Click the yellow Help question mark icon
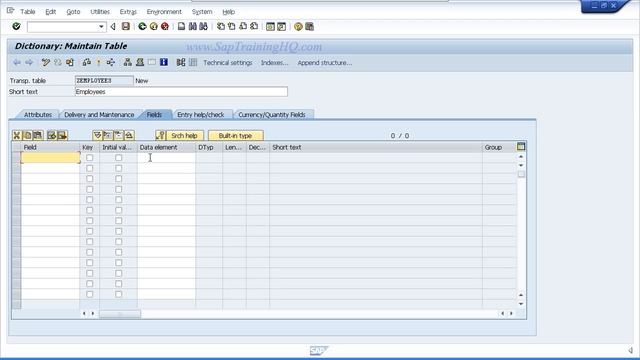This screenshot has width=640, height=360. pyautogui.click(x=298, y=27)
